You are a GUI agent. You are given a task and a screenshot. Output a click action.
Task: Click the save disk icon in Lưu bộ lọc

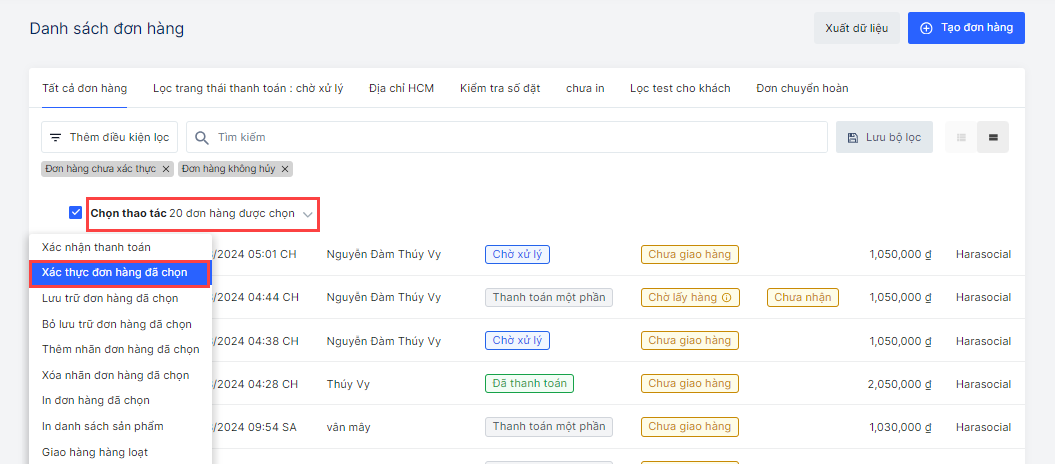tap(852, 137)
